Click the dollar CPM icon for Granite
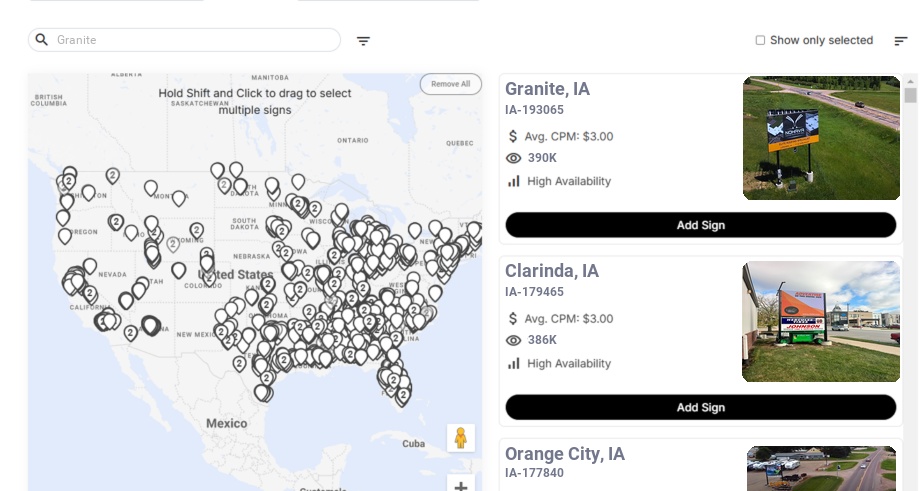 coord(513,136)
